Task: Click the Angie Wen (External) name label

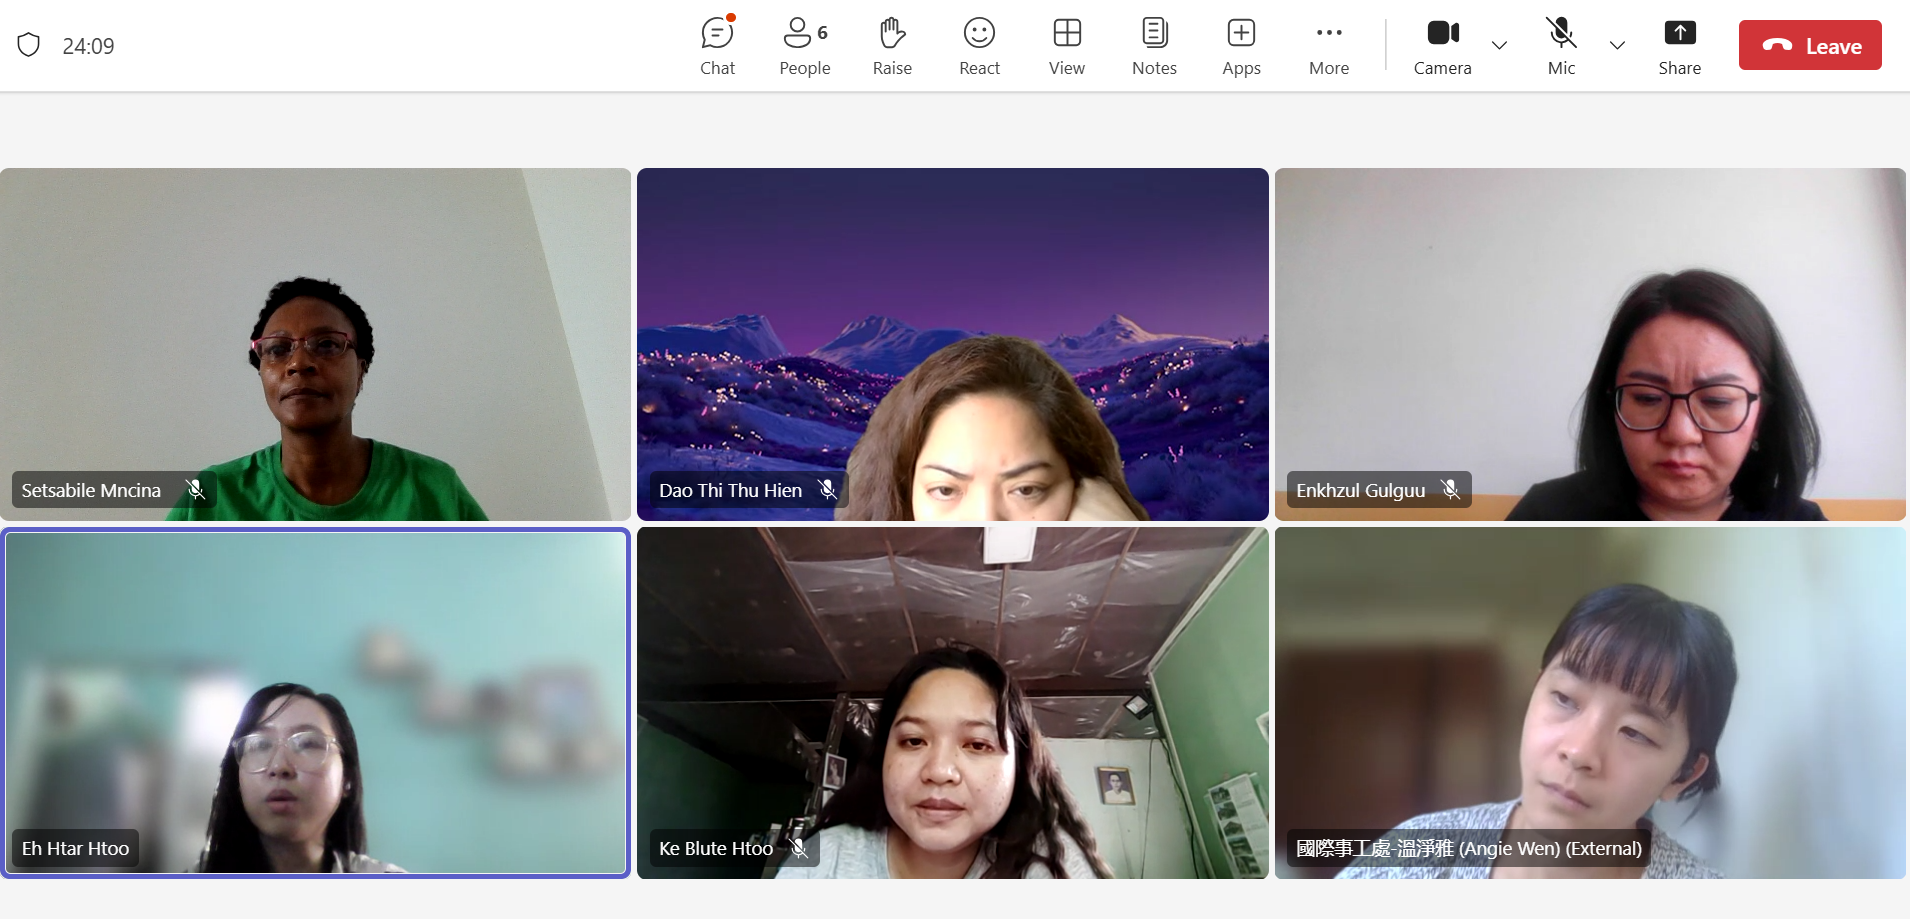Action: pyautogui.click(x=1469, y=848)
